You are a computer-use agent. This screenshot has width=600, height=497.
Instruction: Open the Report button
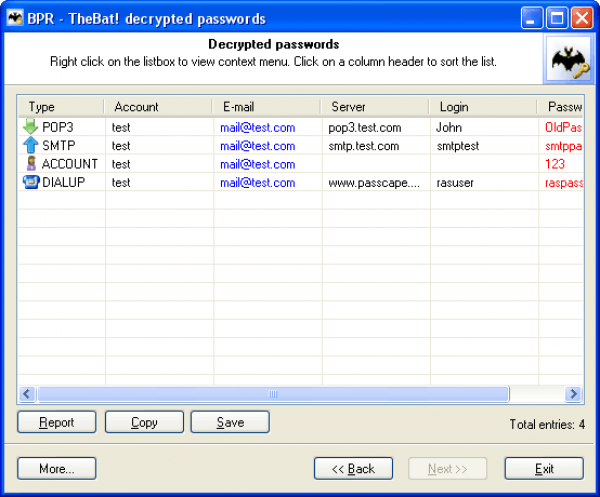[x=57, y=422]
